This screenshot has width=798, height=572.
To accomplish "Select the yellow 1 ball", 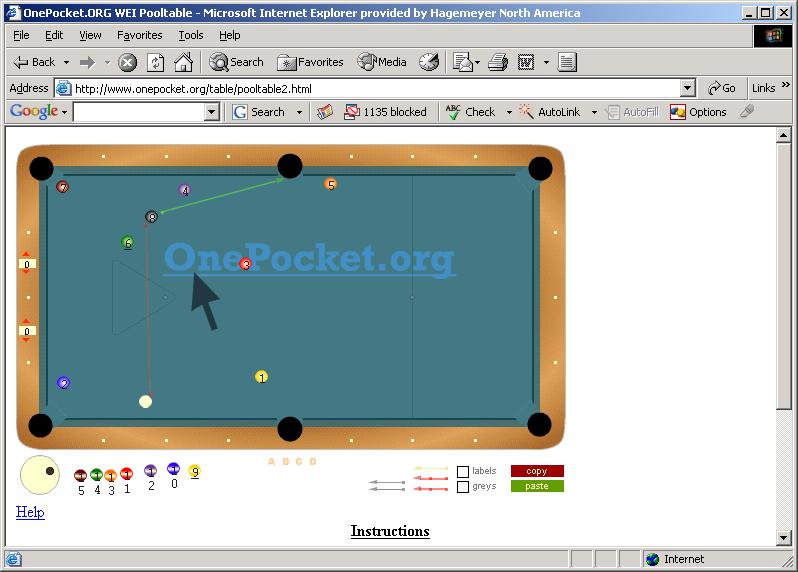I will (x=262, y=377).
